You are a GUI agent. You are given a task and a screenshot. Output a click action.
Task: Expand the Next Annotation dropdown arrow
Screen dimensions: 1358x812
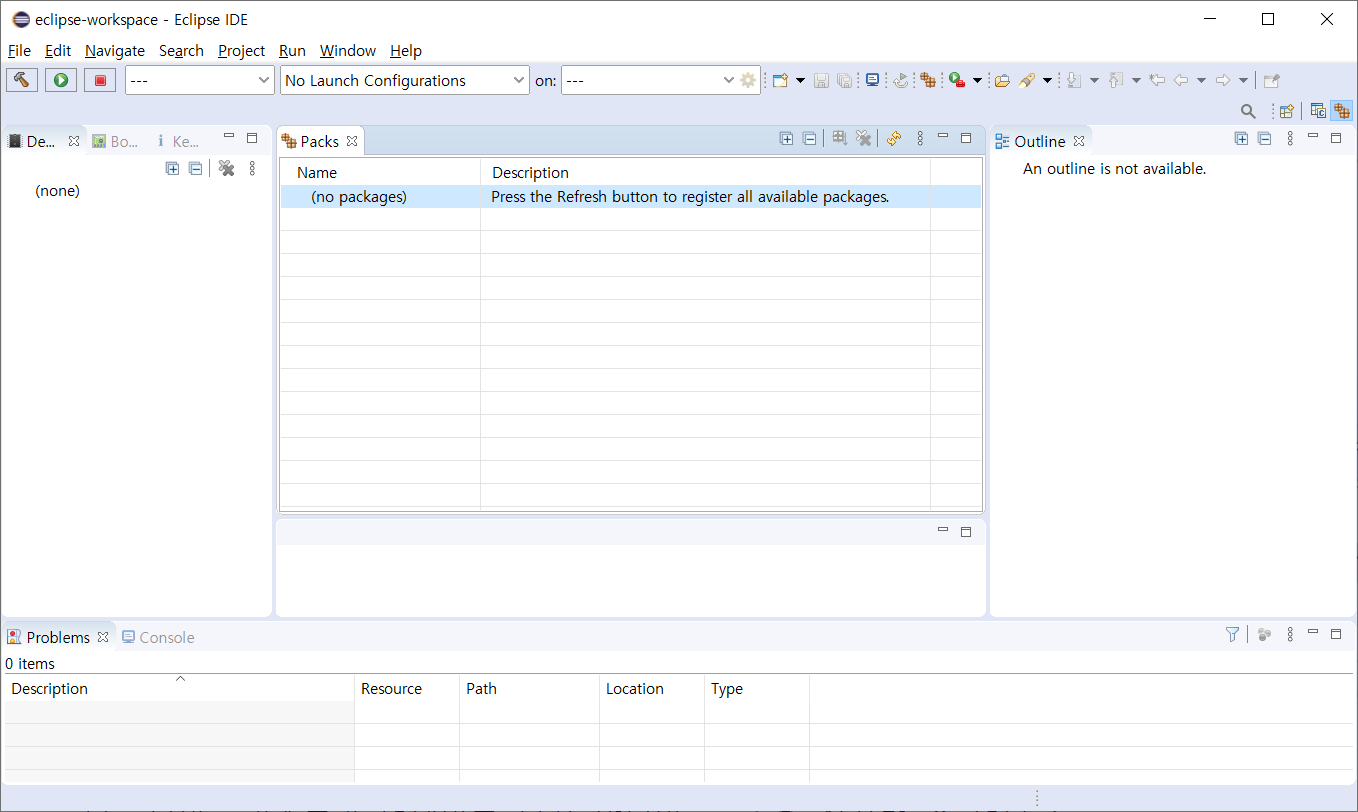pyautogui.click(x=1094, y=80)
